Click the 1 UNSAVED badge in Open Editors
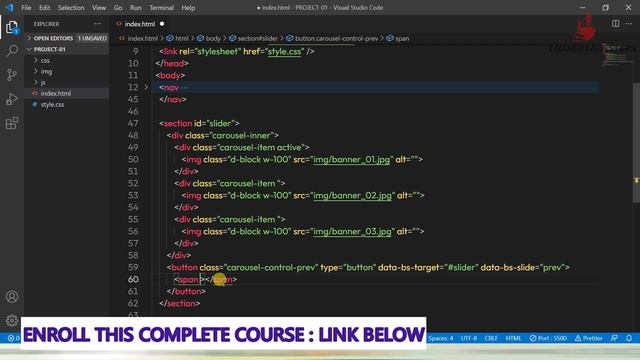This screenshot has width=640, height=360. click(92, 38)
